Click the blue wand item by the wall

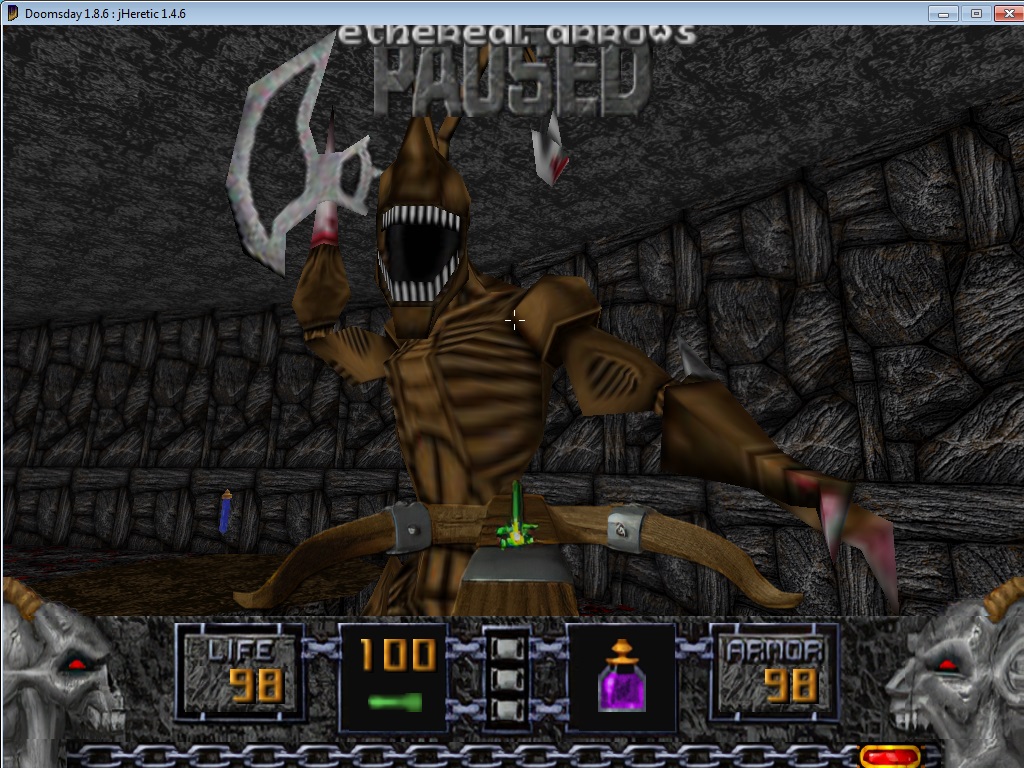[x=226, y=511]
